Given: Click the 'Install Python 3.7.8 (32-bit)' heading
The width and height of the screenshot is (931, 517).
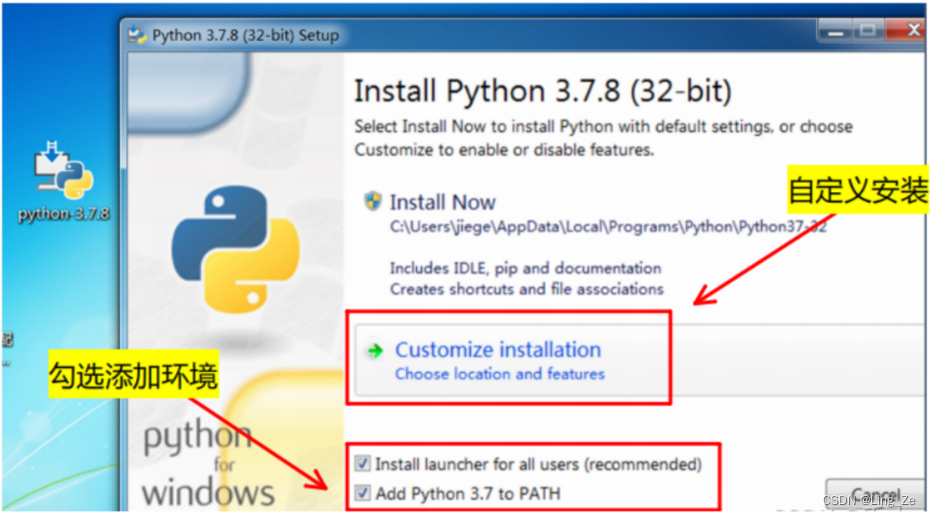Looking at the screenshot, I should pos(543,91).
